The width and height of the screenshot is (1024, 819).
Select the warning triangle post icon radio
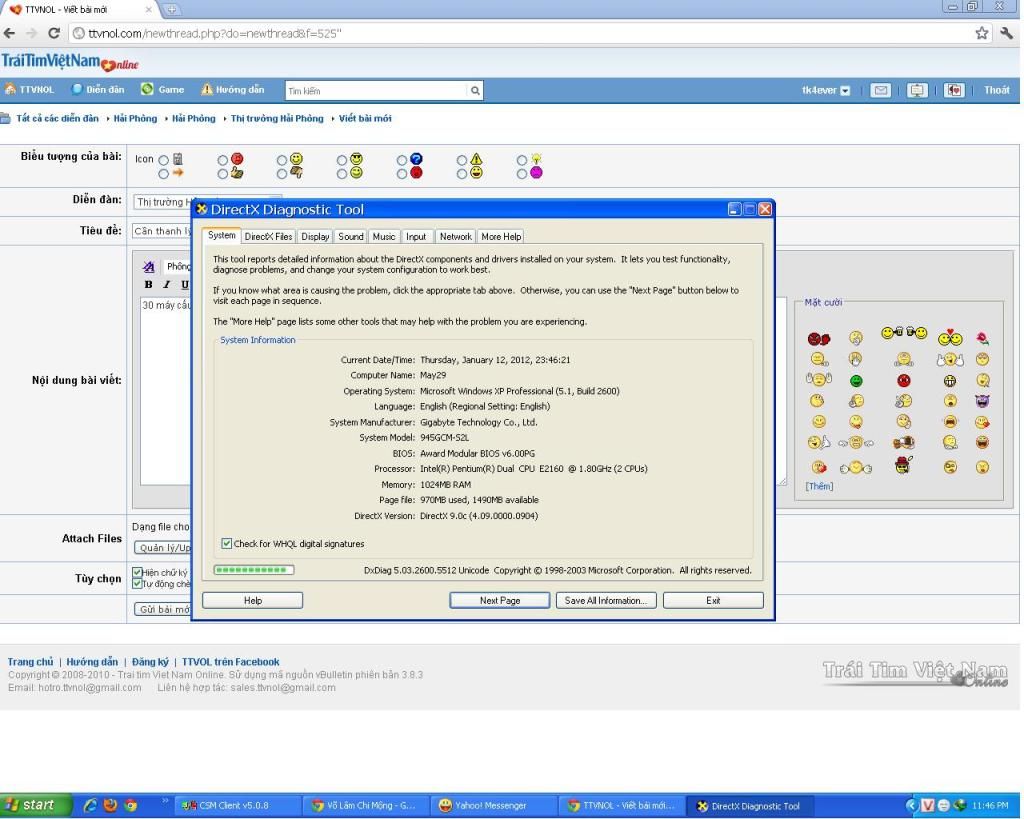click(x=462, y=160)
